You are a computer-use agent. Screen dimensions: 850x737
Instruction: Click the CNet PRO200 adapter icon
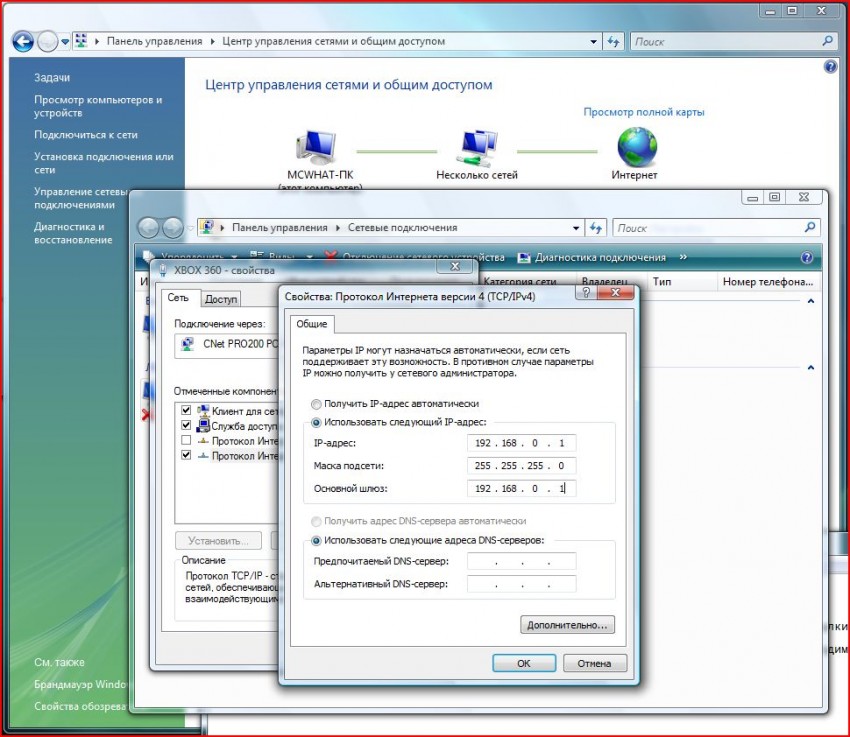click(188, 345)
